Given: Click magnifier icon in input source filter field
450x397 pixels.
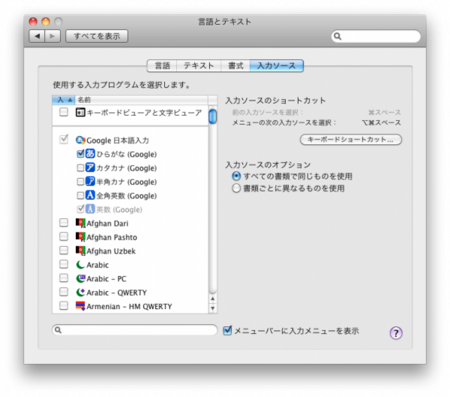Looking at the screenshot, I should click(x=58, y=330).
